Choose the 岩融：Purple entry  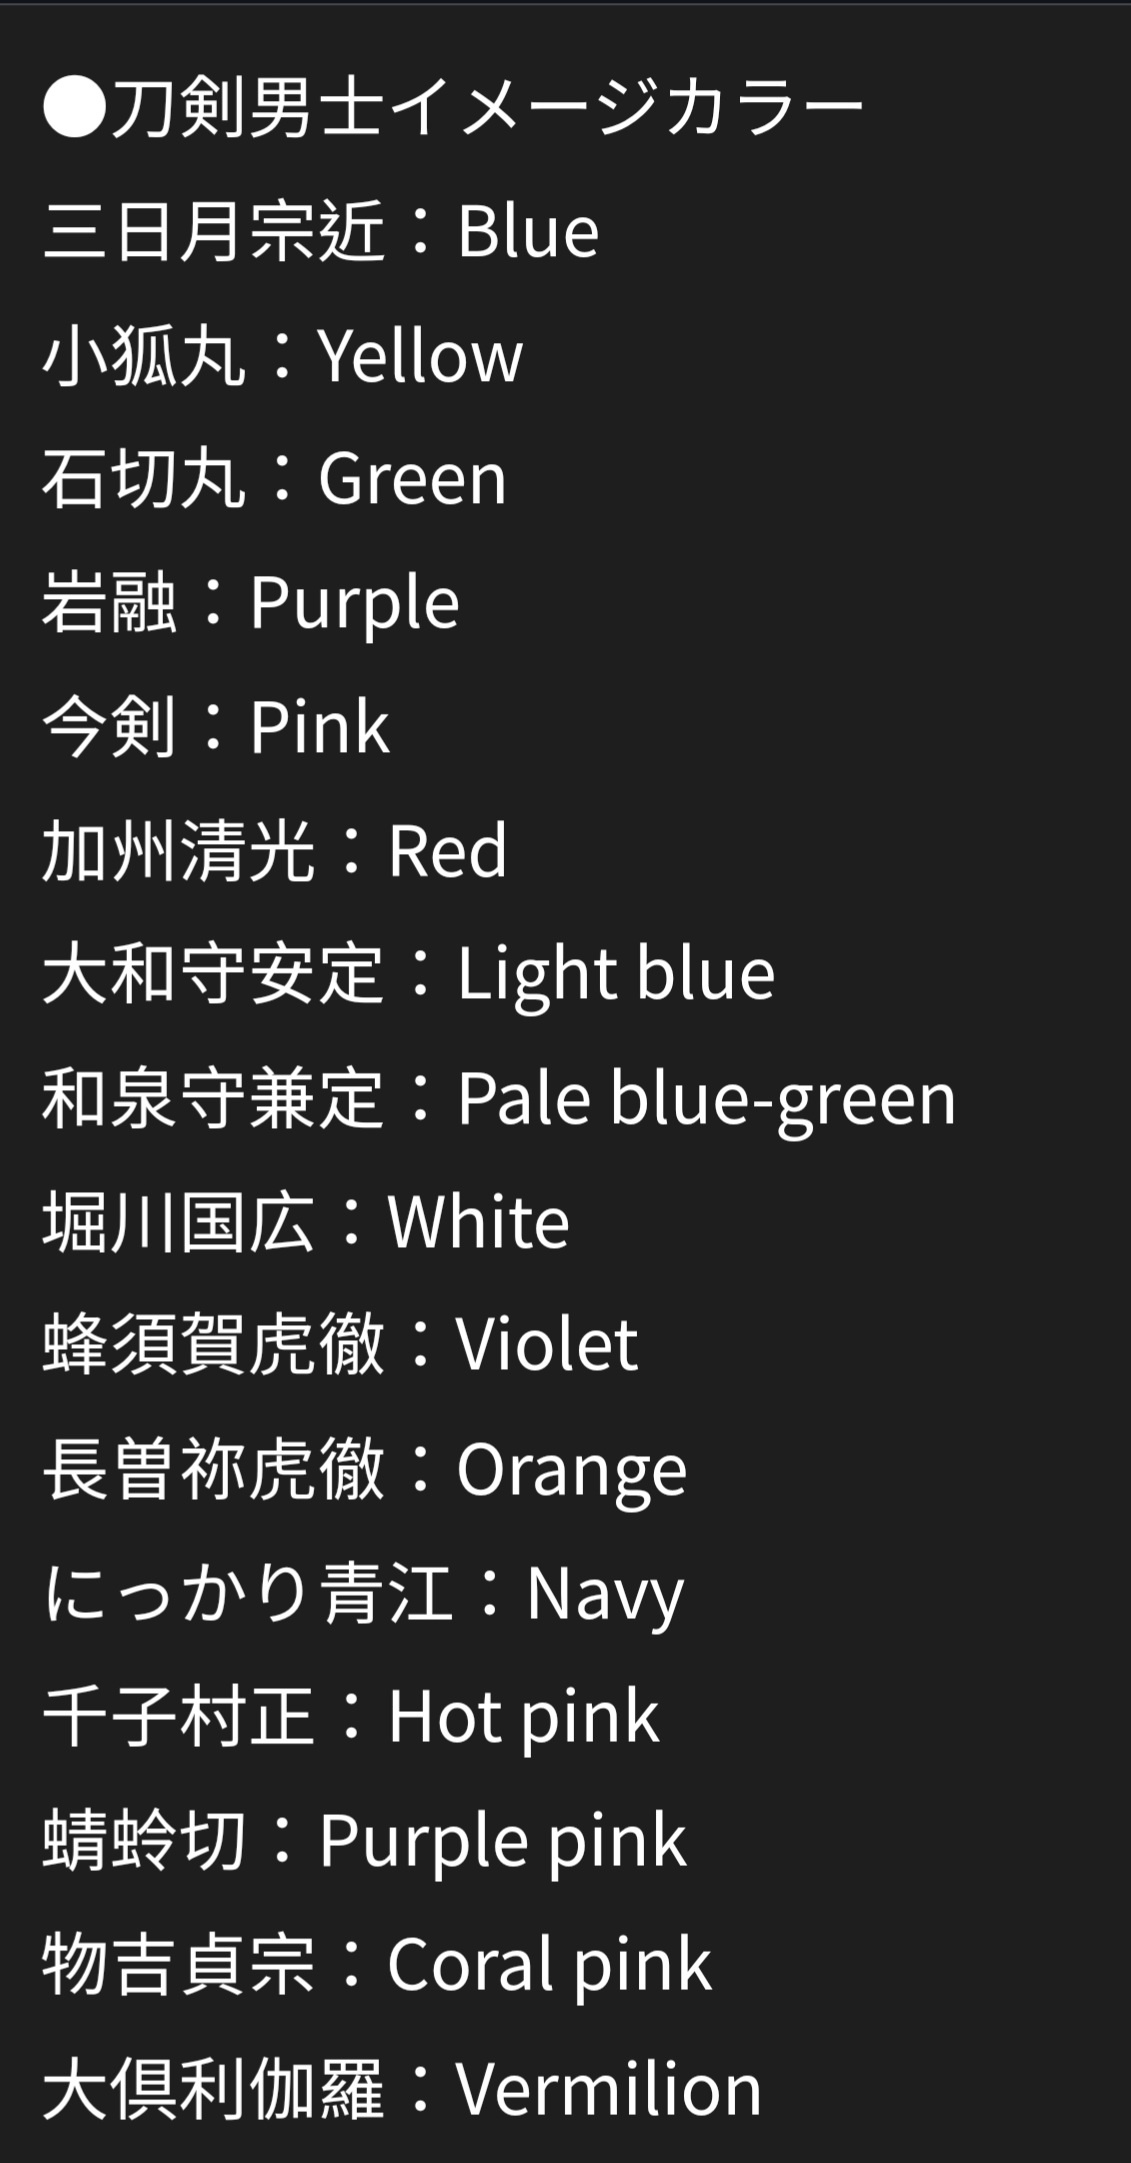(x=251, y=603)
